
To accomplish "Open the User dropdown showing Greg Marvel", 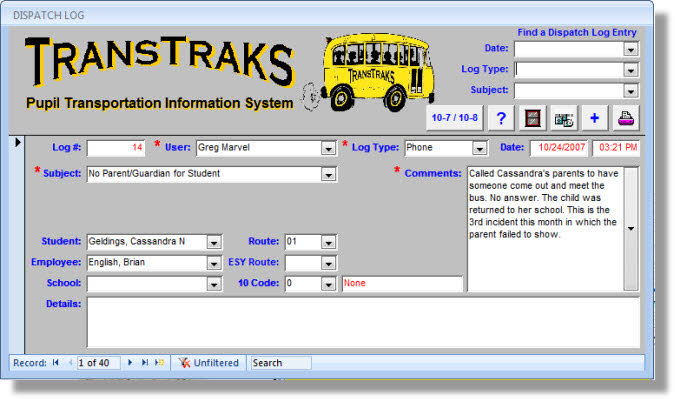I will coord(328,148).
